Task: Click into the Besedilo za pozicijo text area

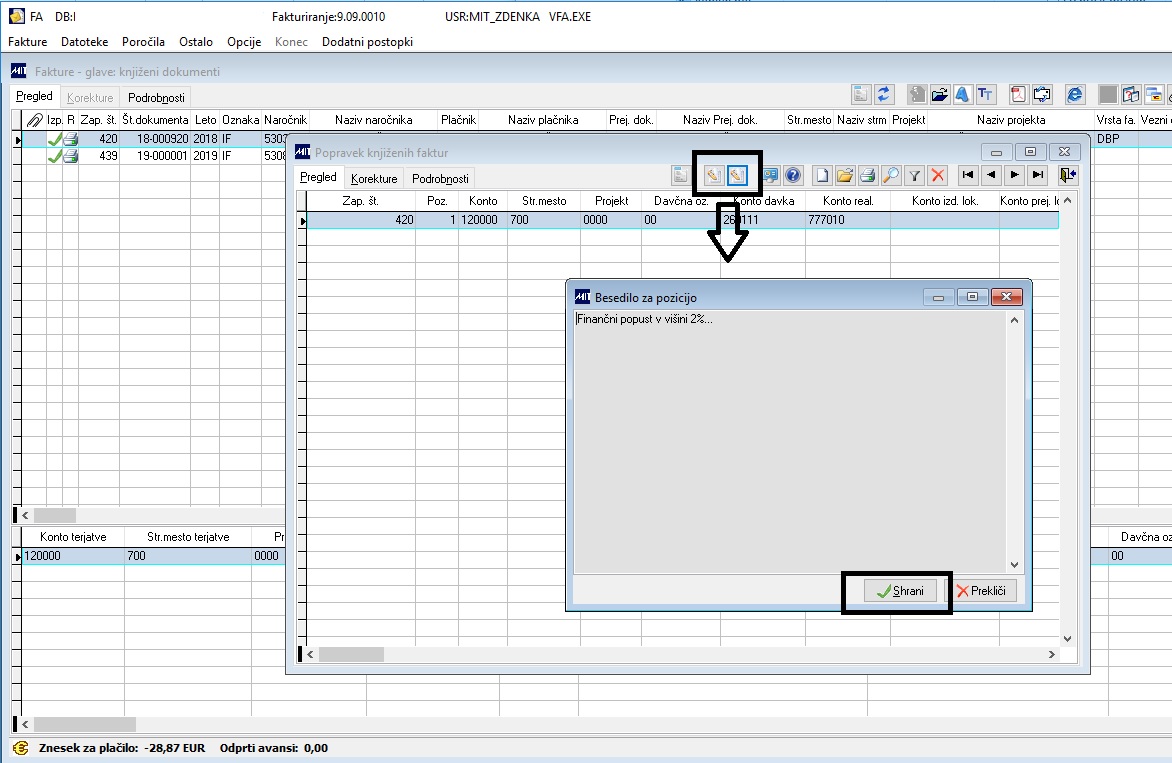Action: tap(790, 442)
